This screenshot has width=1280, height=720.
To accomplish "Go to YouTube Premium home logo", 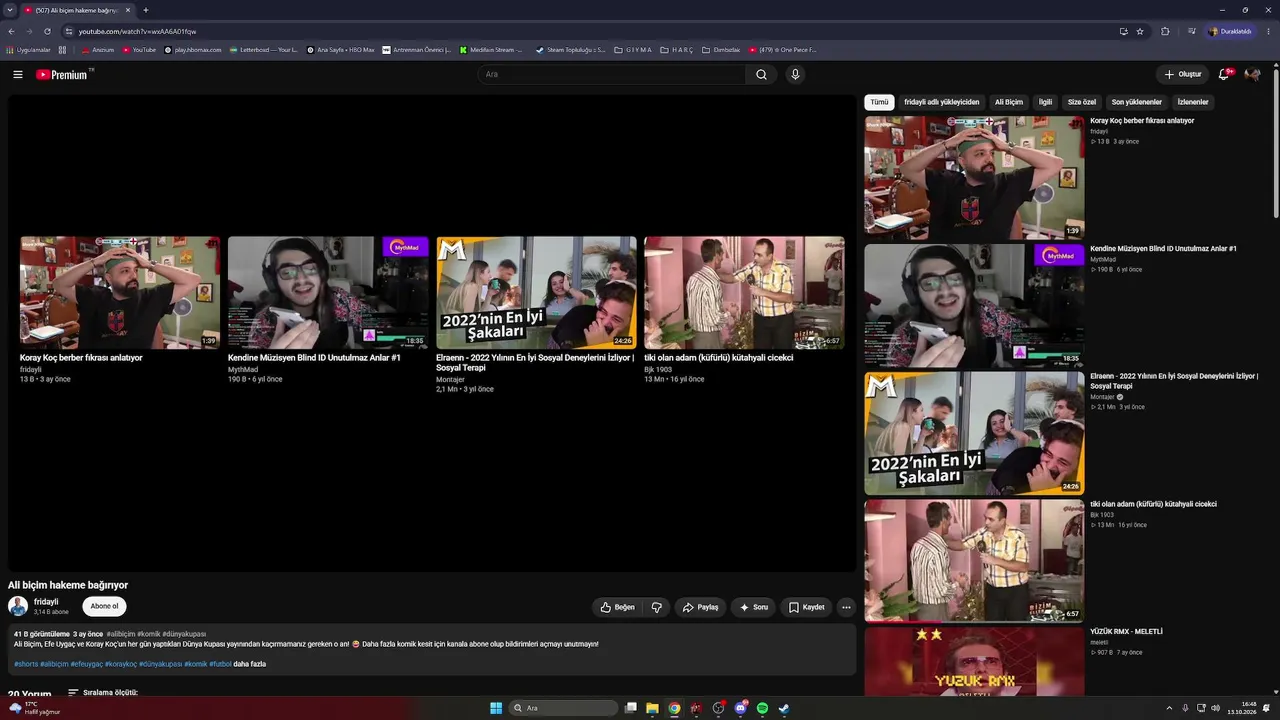I will [64, 74].
